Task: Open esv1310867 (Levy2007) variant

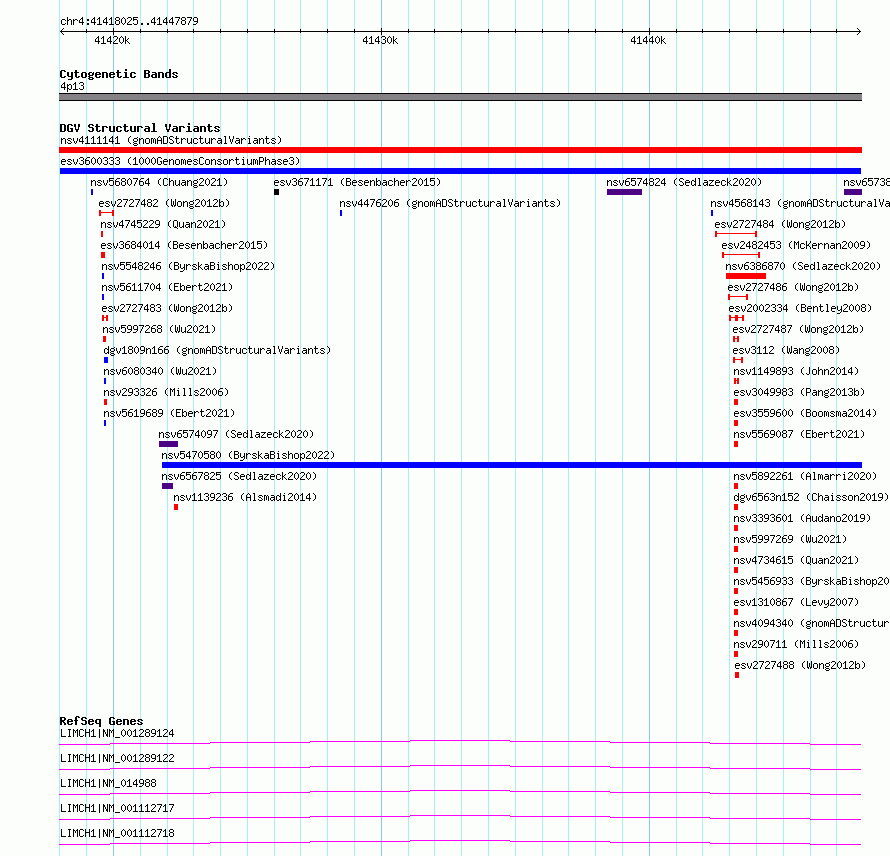Action: pos(796,602)
